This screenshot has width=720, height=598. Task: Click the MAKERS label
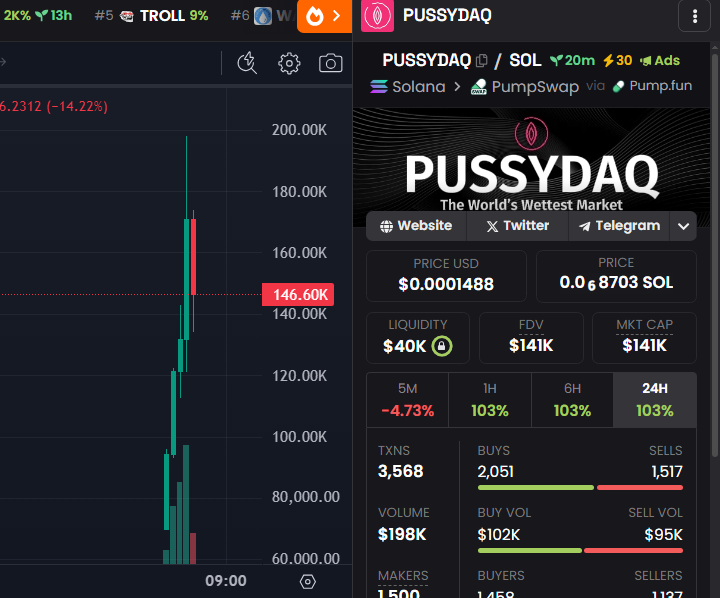(x=403, y=576)
